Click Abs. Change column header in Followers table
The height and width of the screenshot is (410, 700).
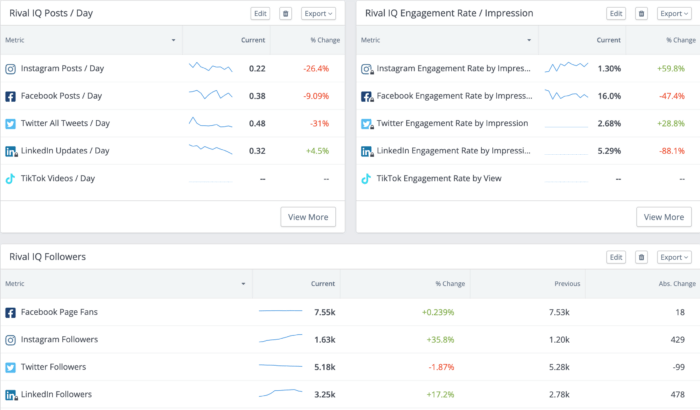pyautogui.click(x=677, y=284)
